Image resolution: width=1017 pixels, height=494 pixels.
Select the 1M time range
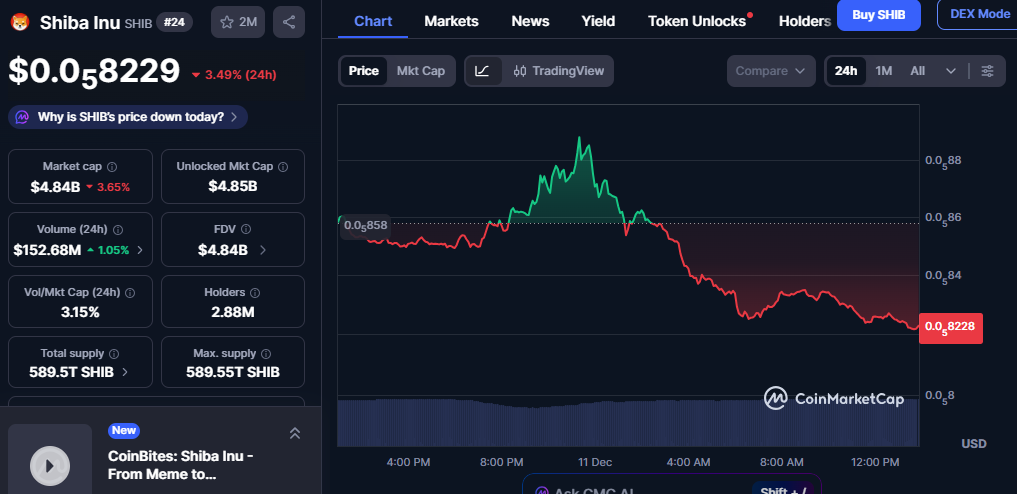(x=883, y=71)
